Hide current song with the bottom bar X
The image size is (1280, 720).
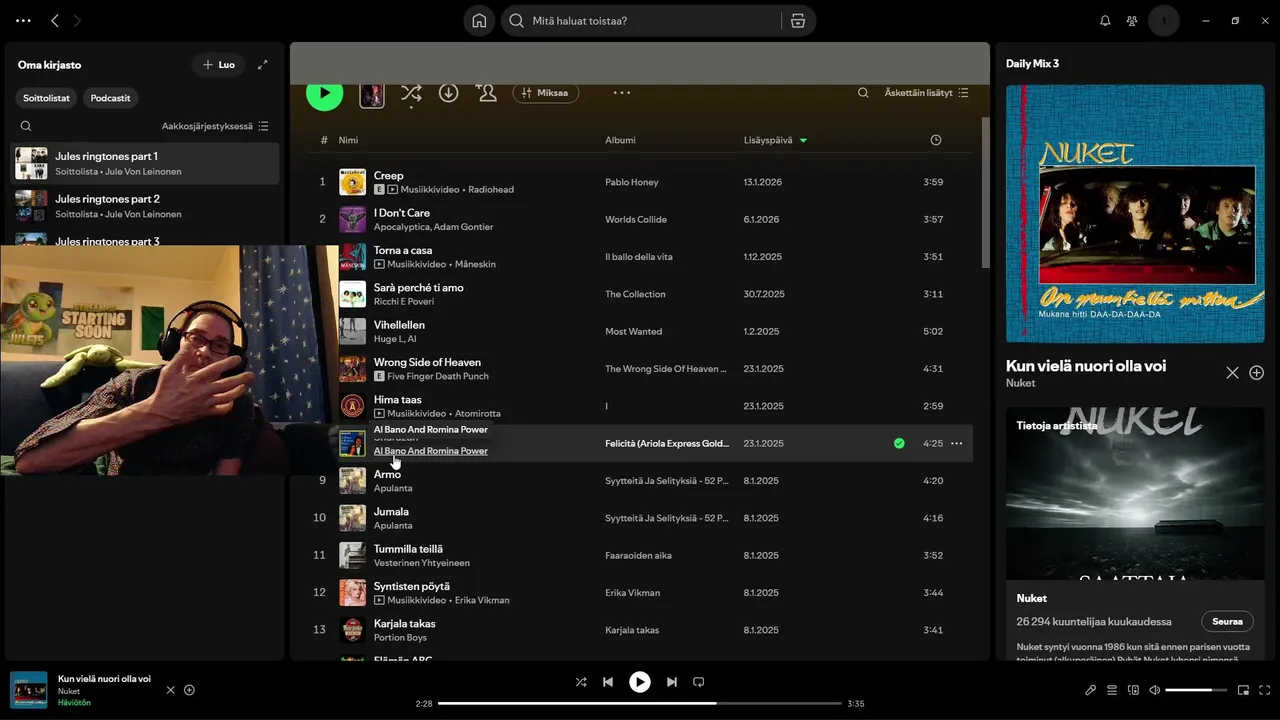170,690
